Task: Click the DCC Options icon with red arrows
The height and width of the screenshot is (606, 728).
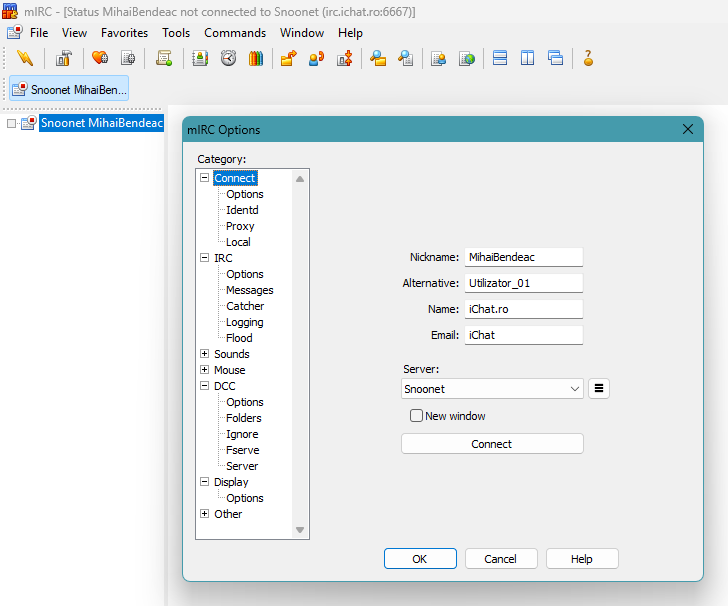Action: 344,58
